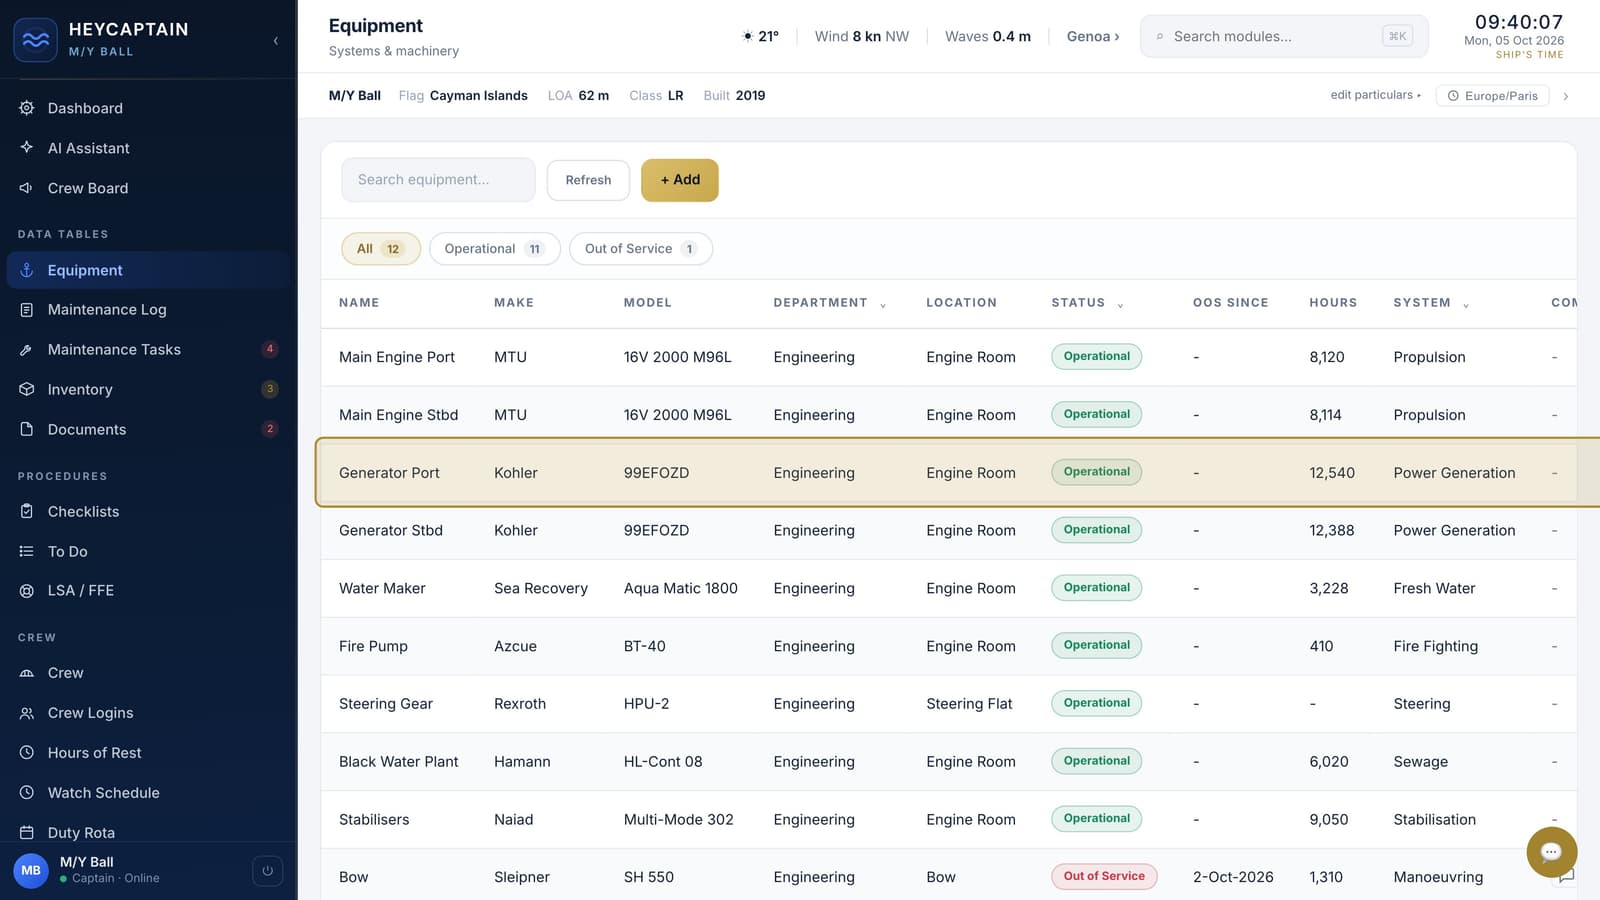
Task: Select the Steering Gear row name
Action: (x=385, y=704)
